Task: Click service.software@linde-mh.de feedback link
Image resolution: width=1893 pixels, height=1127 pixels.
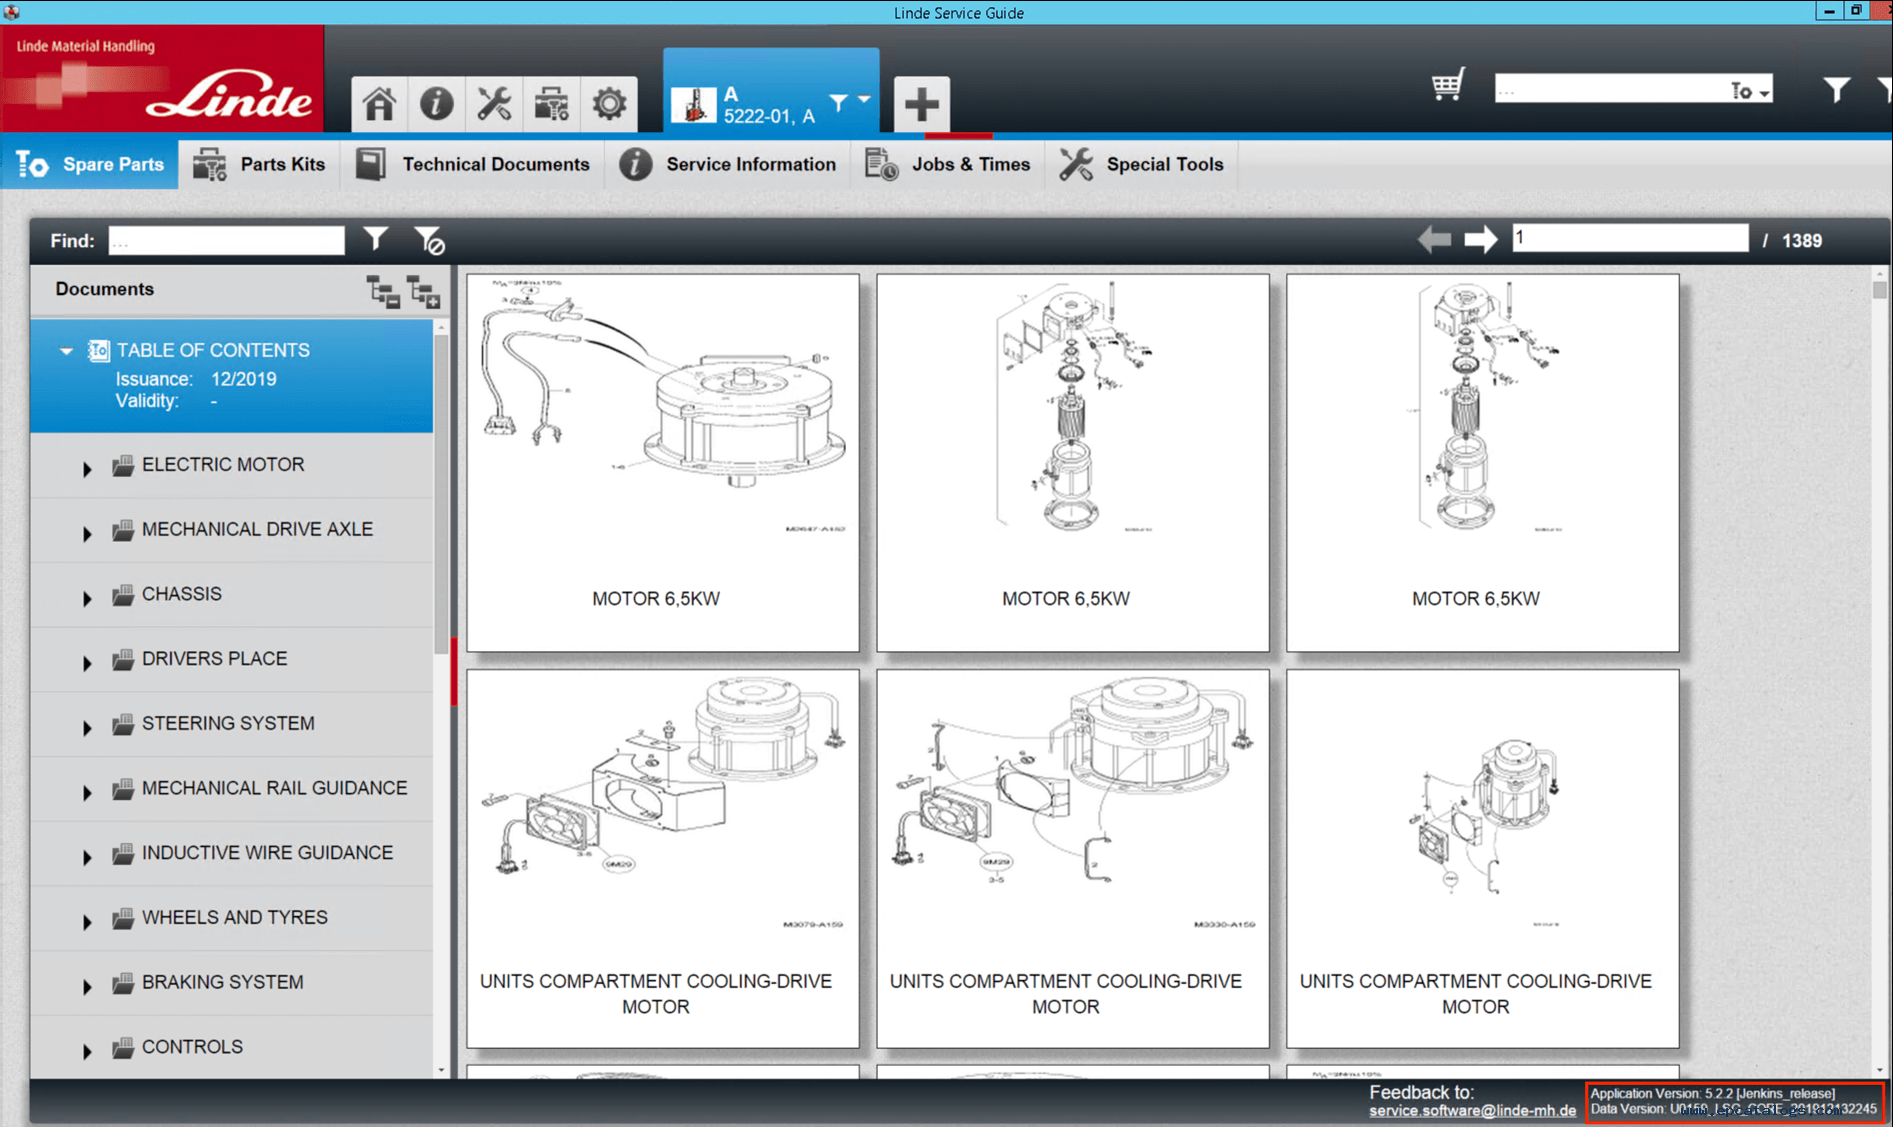Action: (x=1472, y=1111)
